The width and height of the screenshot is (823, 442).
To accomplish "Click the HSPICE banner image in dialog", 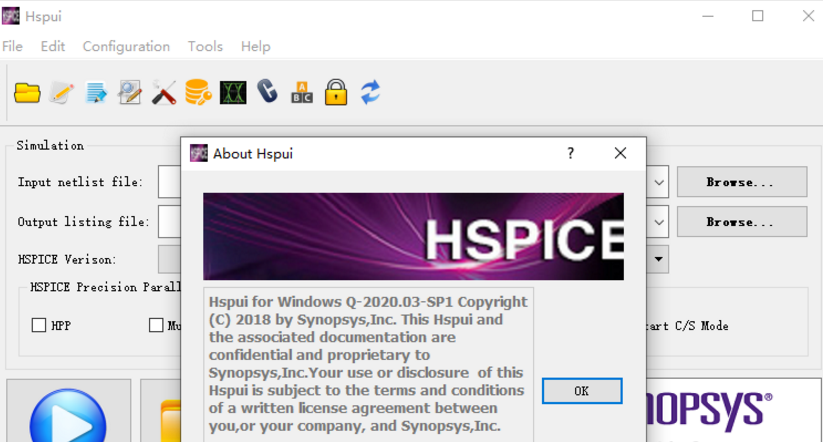I will [x=414, y=236].
